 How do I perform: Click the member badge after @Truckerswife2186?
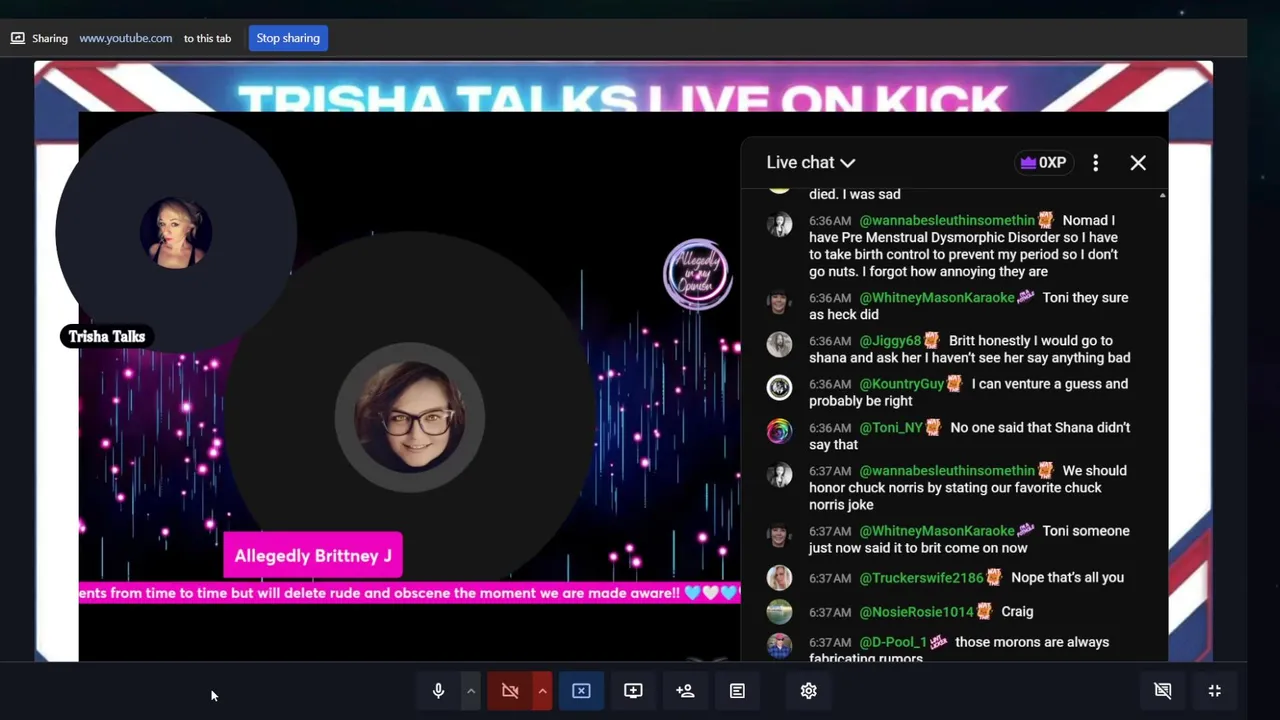click(x=994, y=577)
